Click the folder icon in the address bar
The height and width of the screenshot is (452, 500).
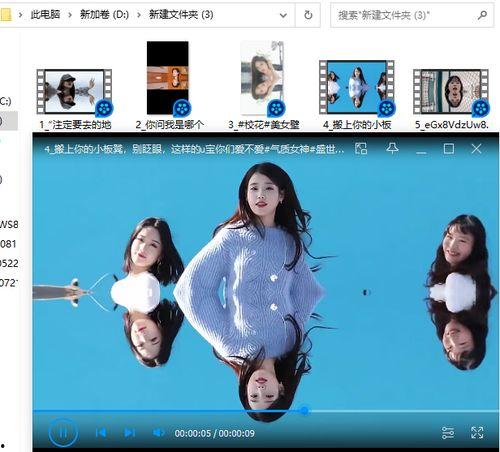pos(6,15)
